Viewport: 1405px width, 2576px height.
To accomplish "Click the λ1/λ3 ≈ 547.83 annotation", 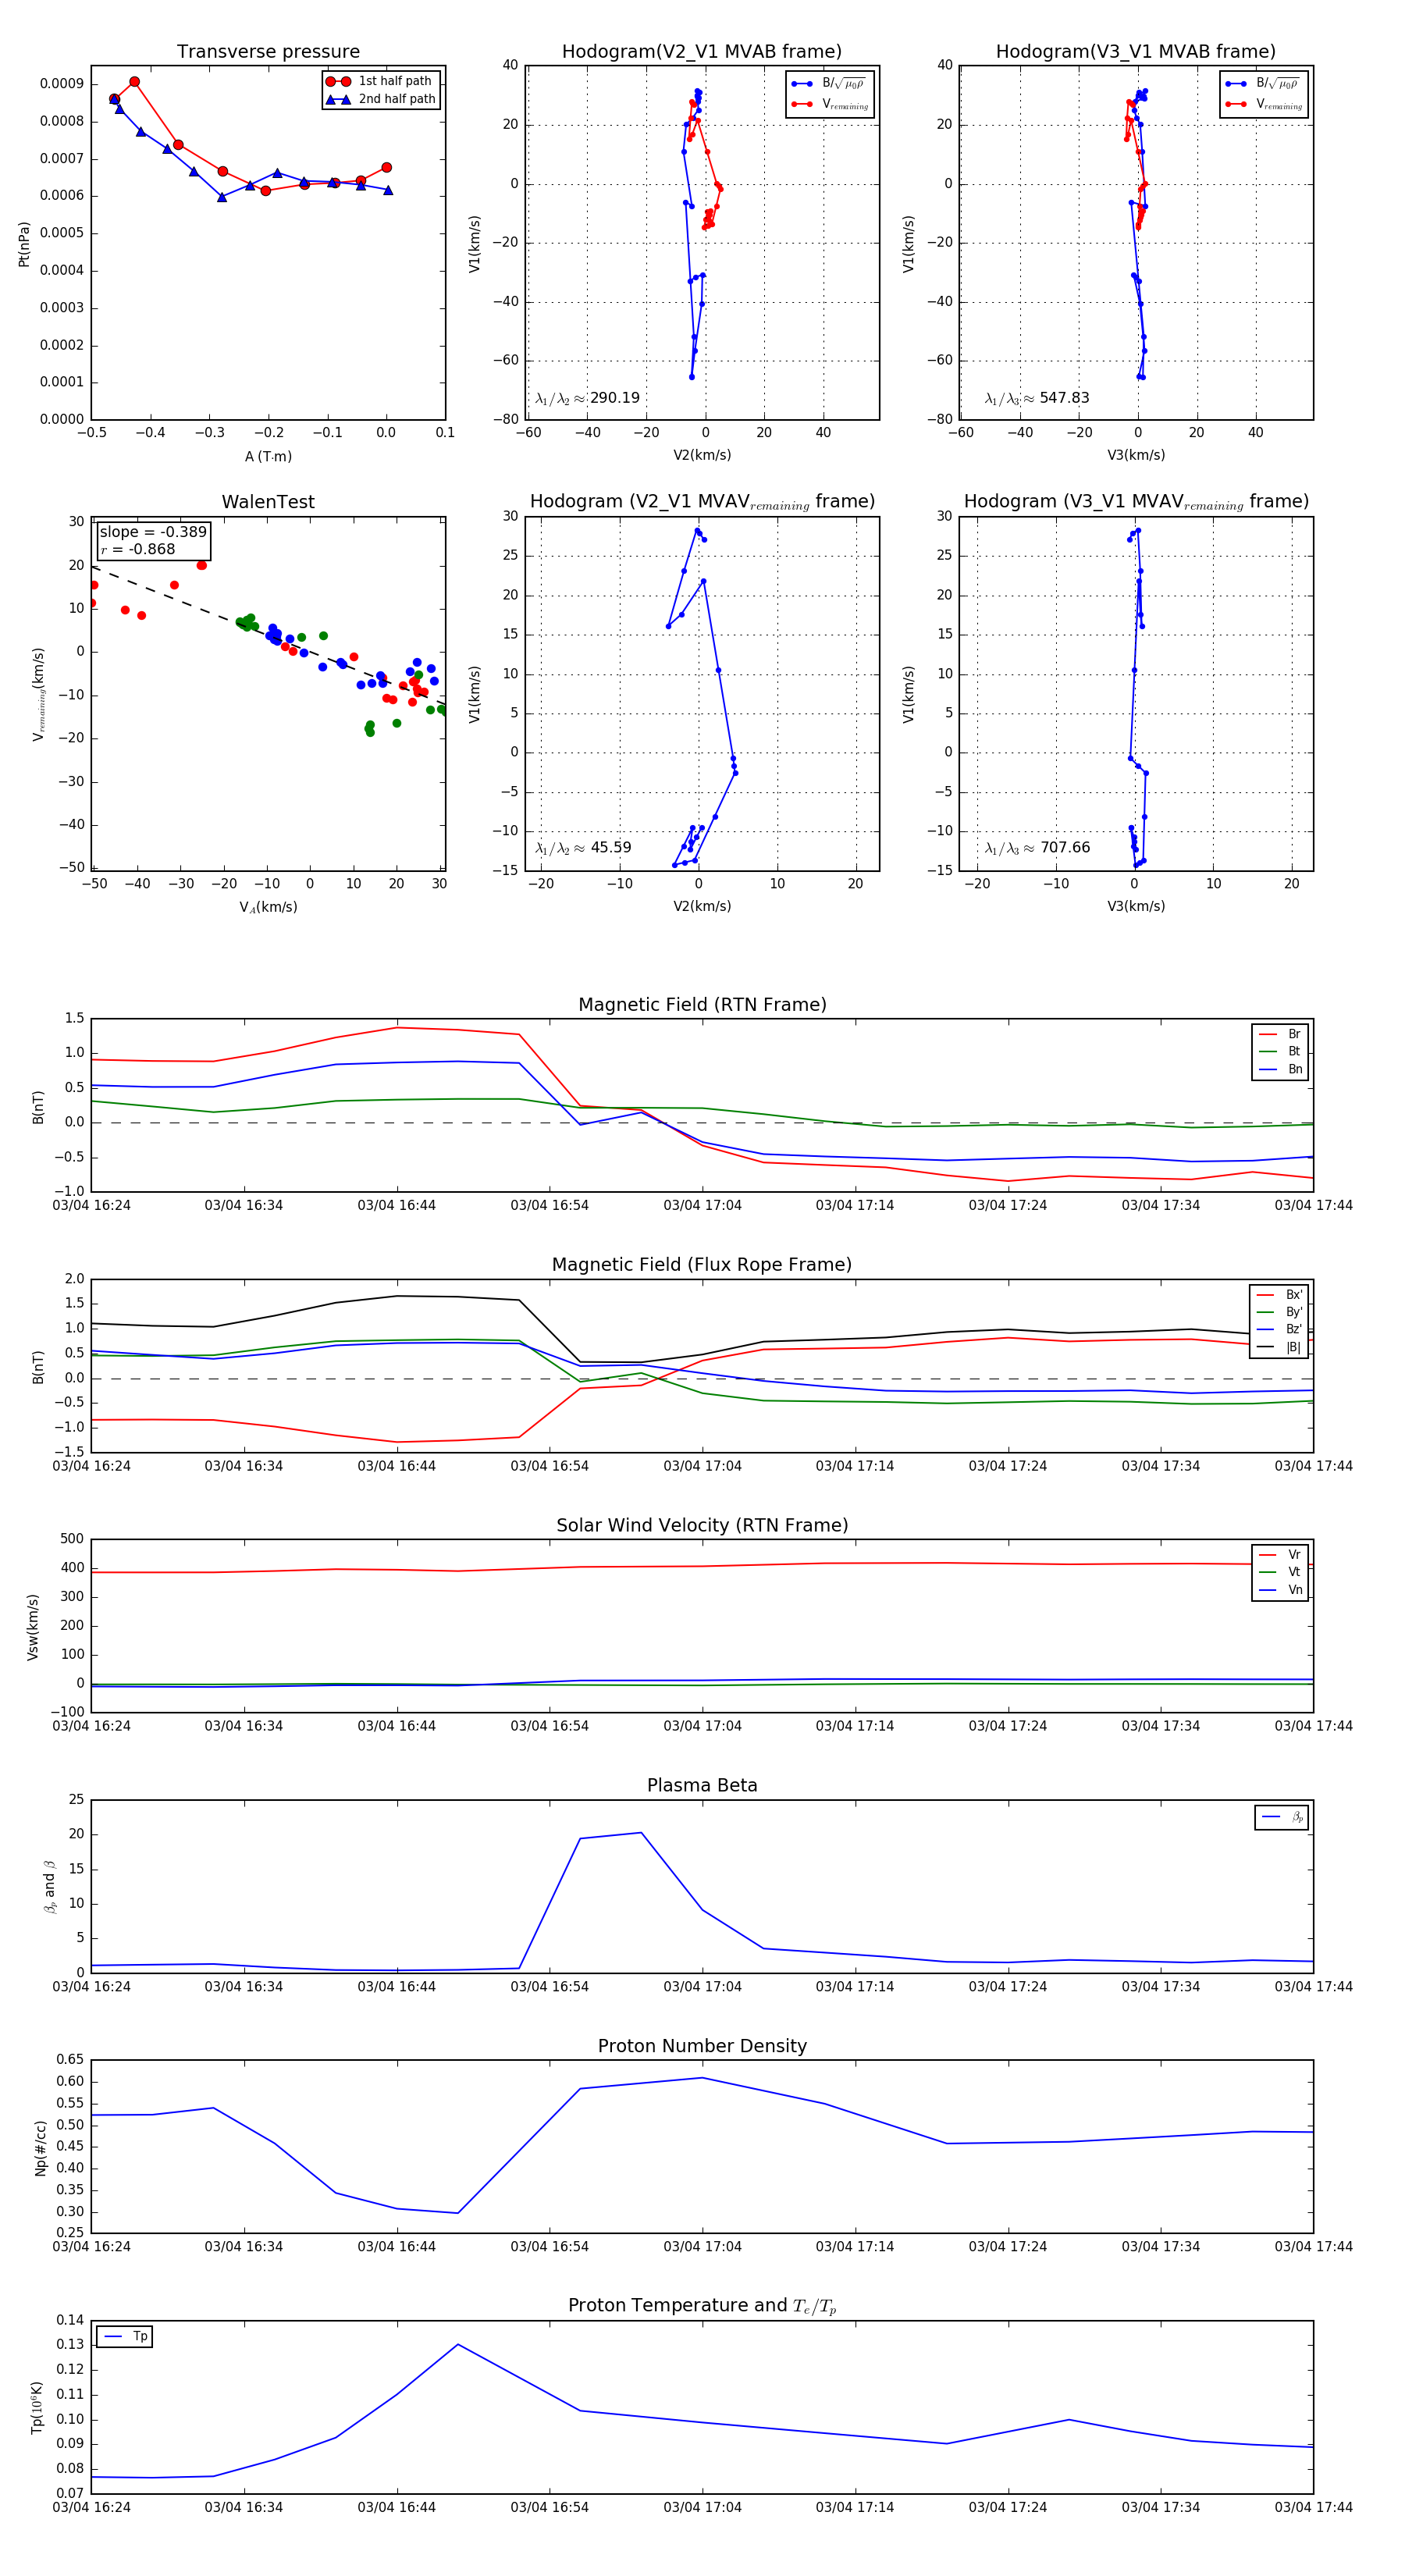I will click(x=1037, y=398).
